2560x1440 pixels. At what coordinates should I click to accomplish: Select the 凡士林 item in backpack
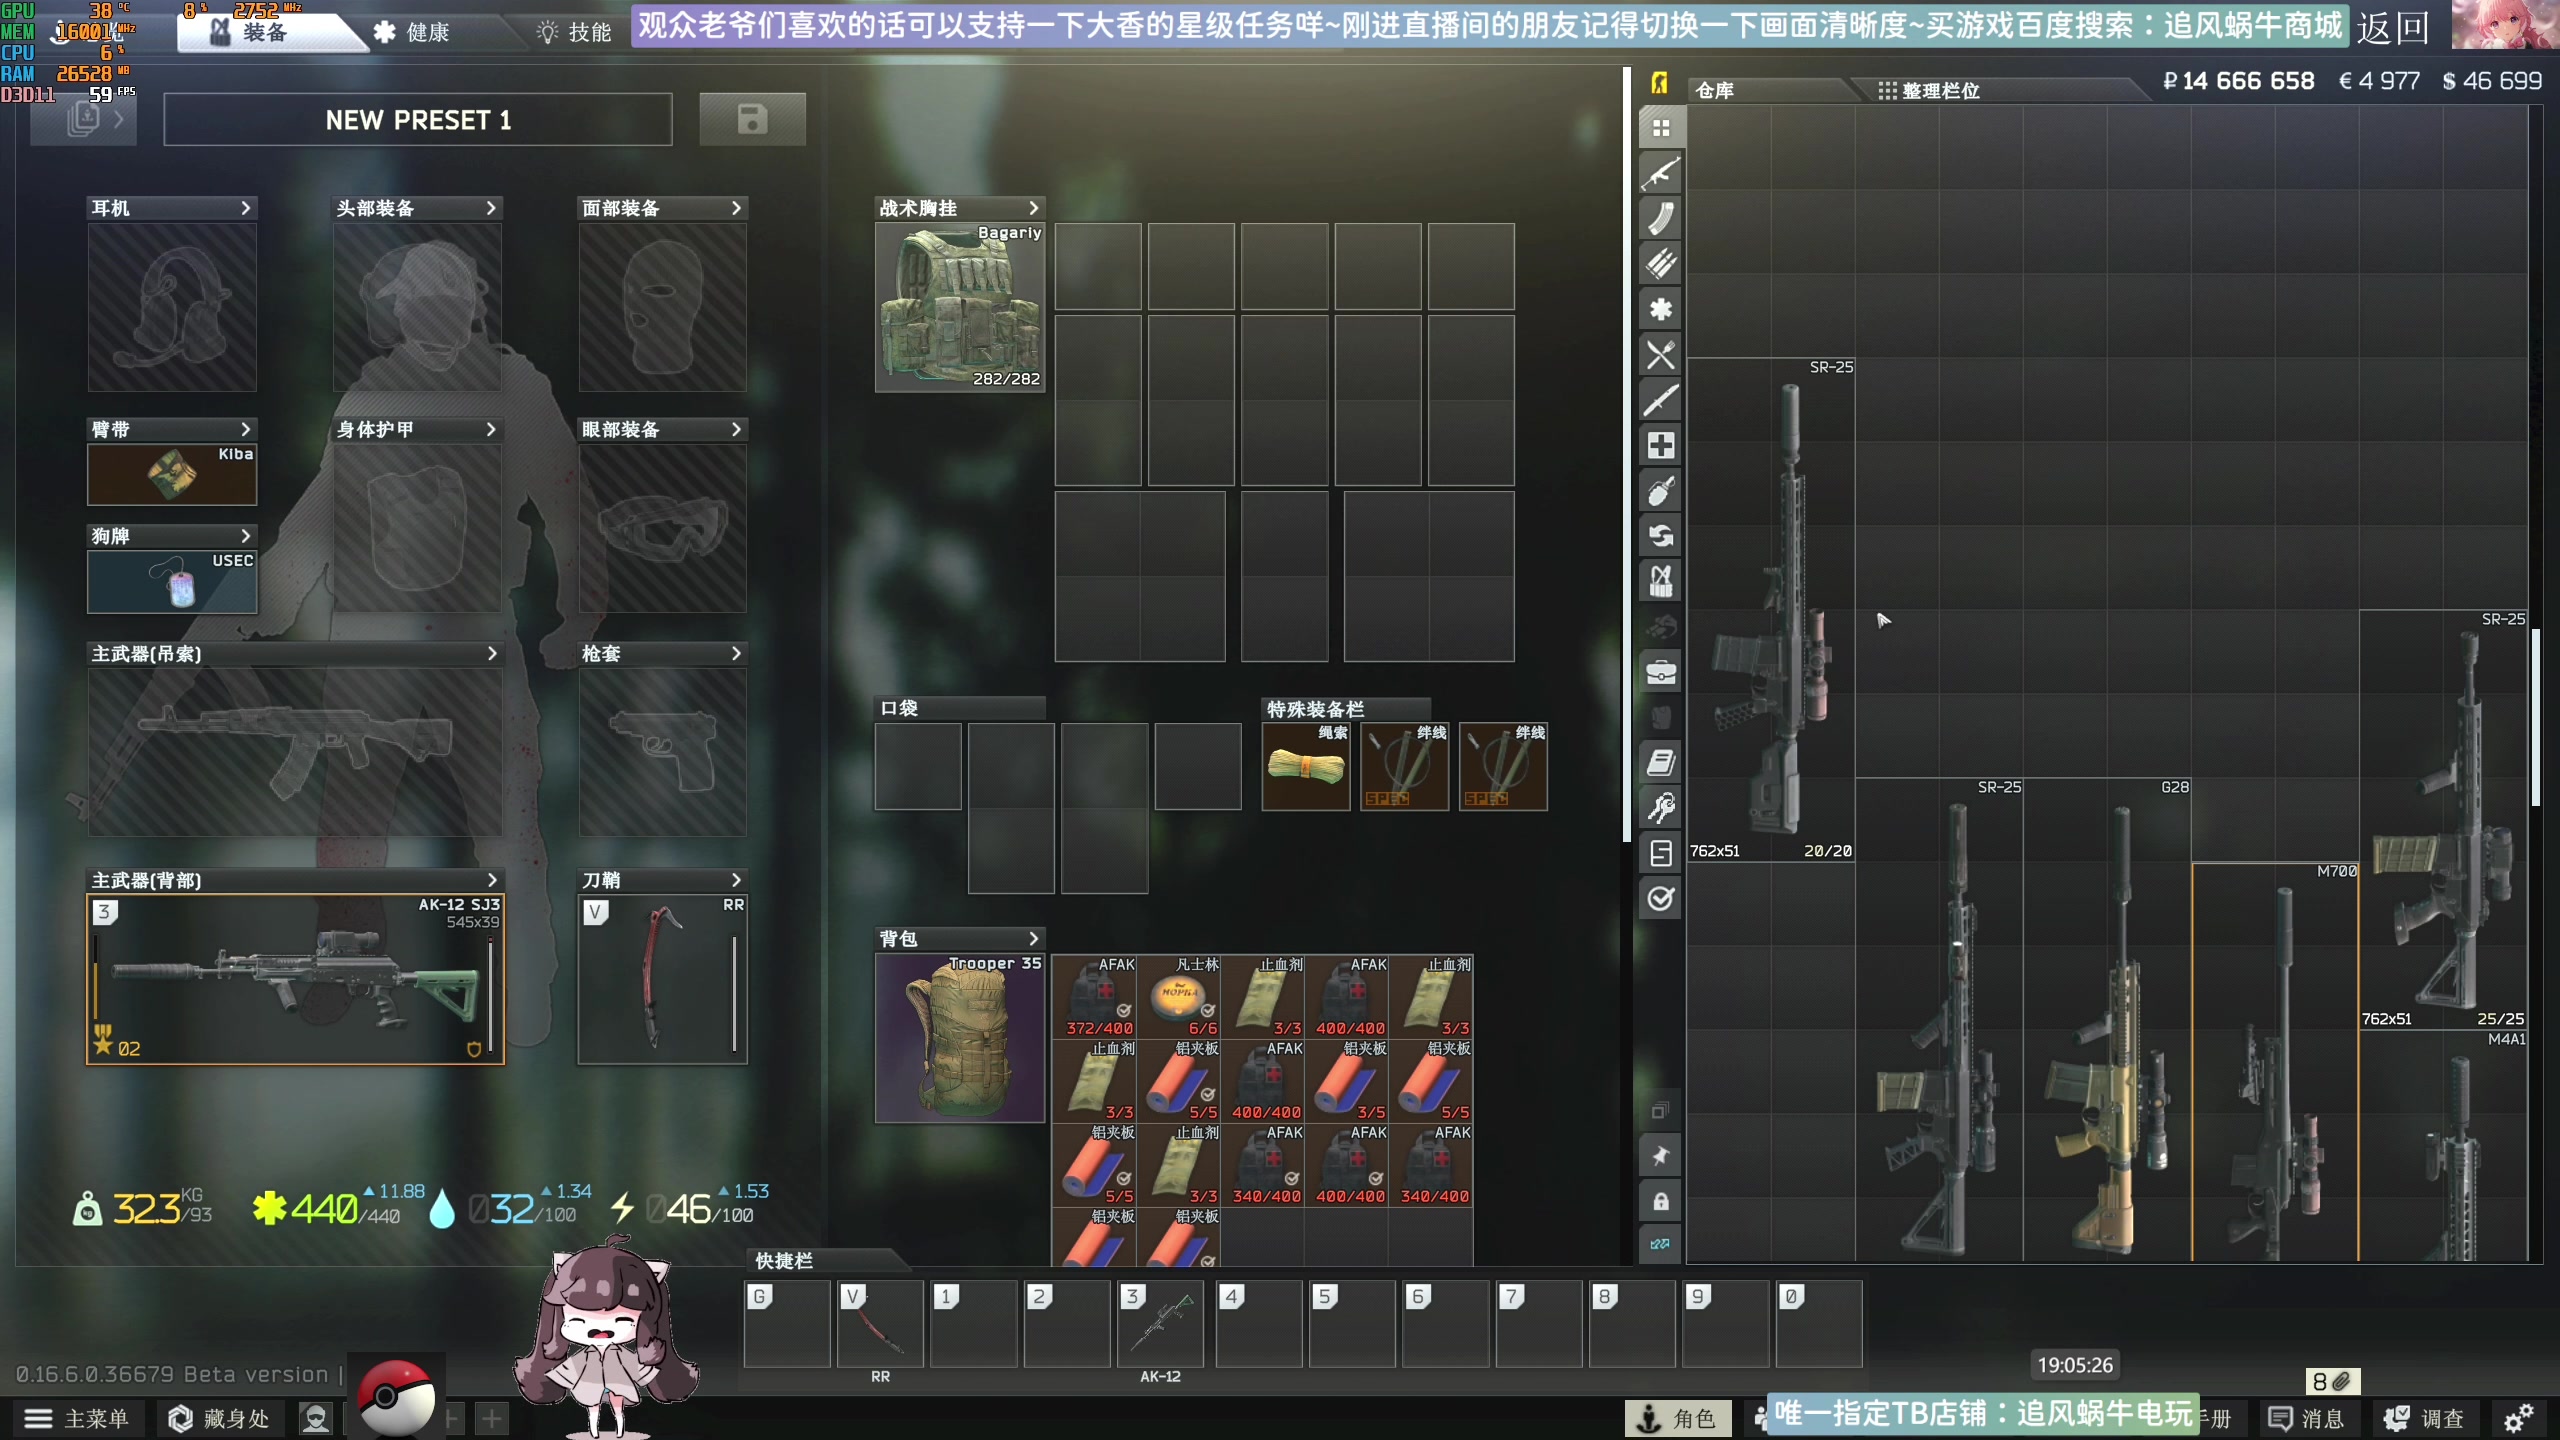pyautogui.click(x=1180, y=997)
